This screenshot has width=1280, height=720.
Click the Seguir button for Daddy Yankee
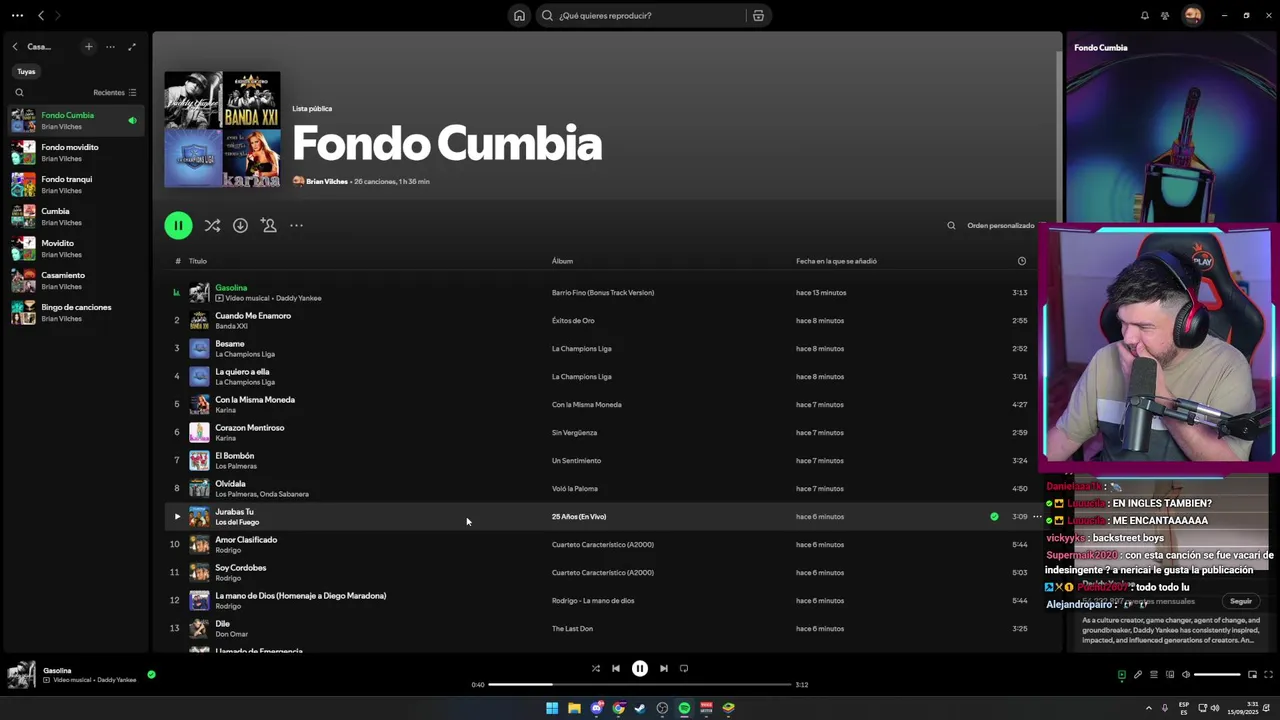pyautogui.click(x=1241, y=601)
